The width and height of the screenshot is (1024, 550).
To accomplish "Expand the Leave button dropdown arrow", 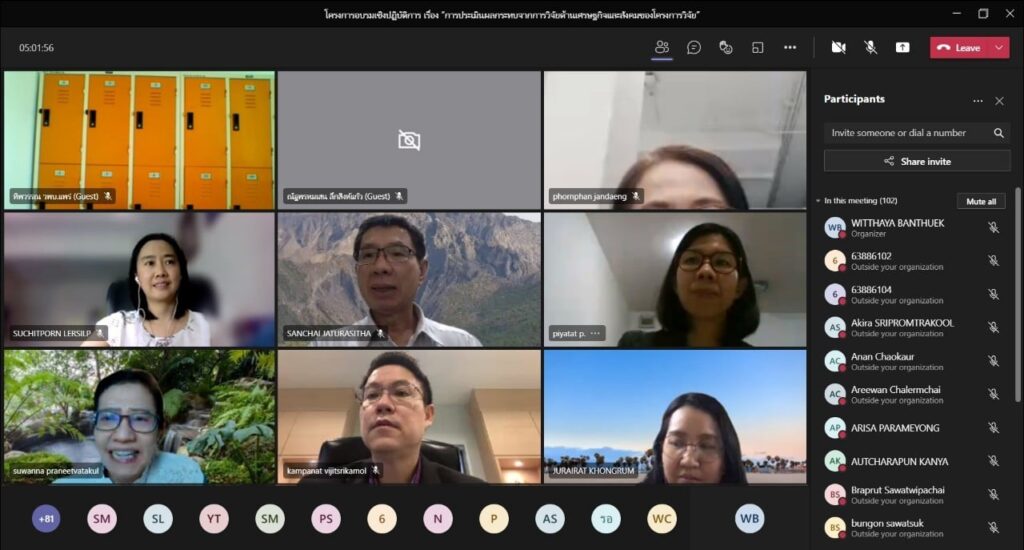I will [998, 47].
